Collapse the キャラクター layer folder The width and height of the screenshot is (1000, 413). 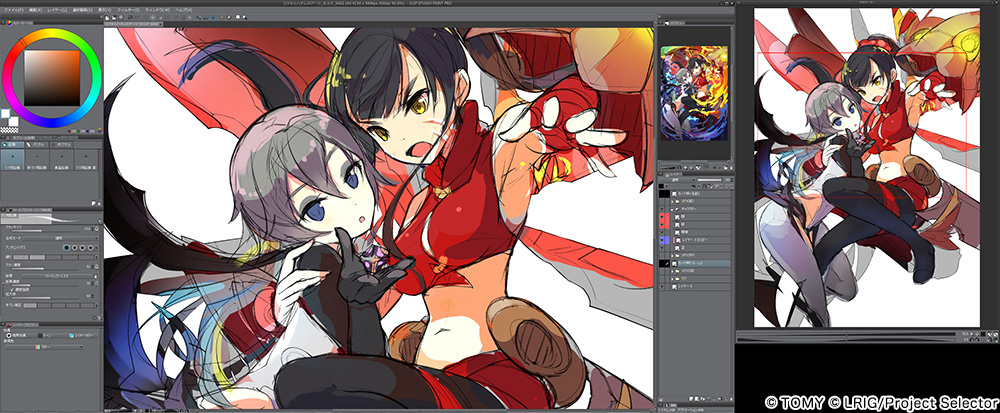click(x=672, y=210)
